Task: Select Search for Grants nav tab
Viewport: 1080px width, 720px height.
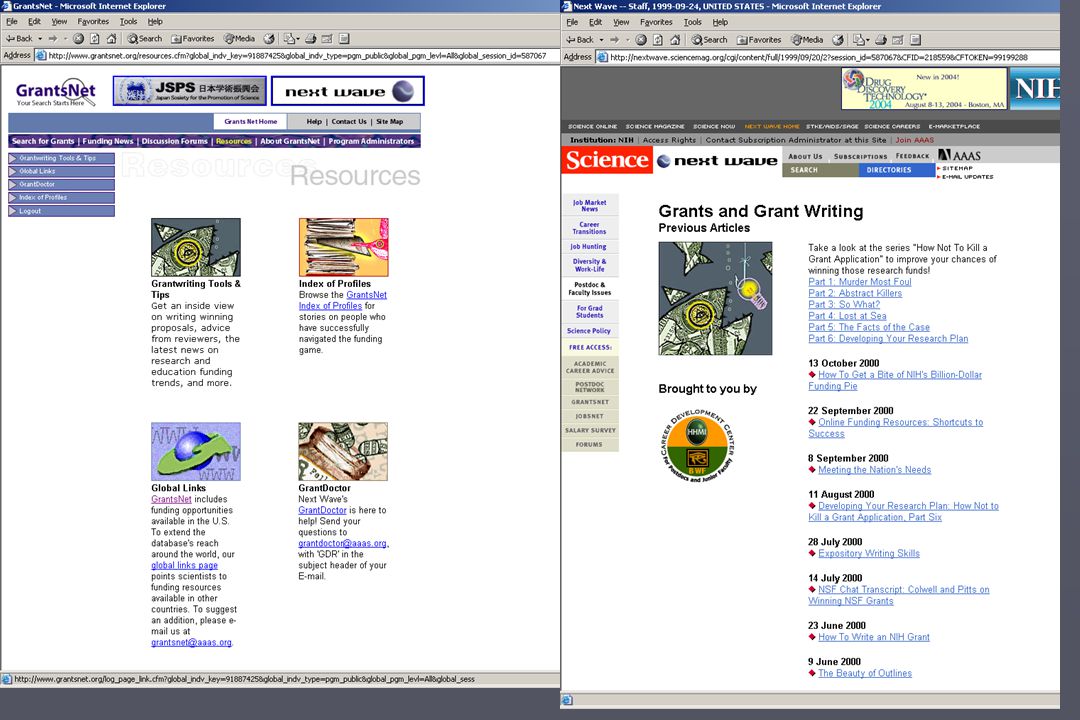Action: (x=43, y=141)
